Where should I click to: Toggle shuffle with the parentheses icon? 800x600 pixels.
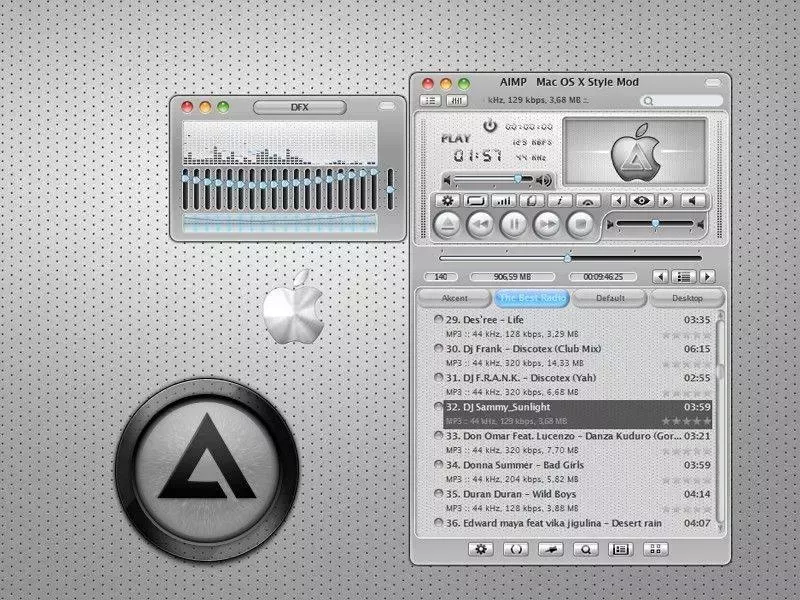pyautogui.click(x=513, y=549)
